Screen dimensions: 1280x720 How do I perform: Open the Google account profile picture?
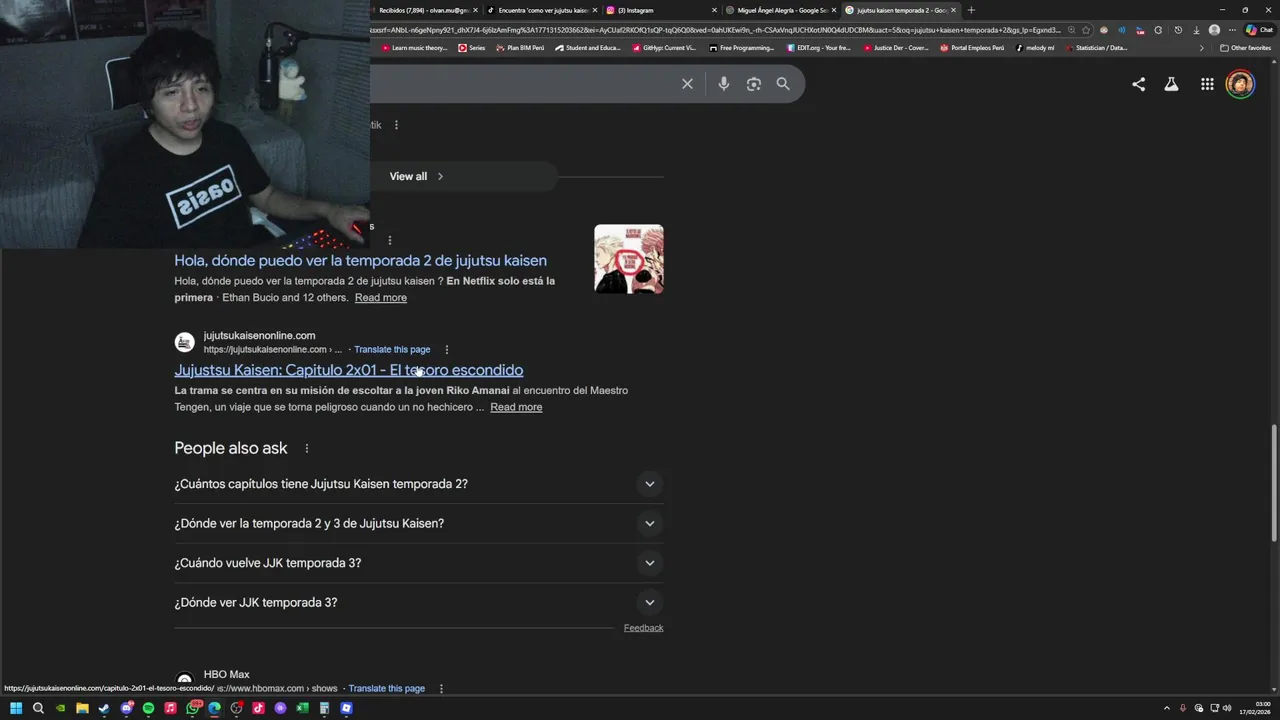[1240, 84]
